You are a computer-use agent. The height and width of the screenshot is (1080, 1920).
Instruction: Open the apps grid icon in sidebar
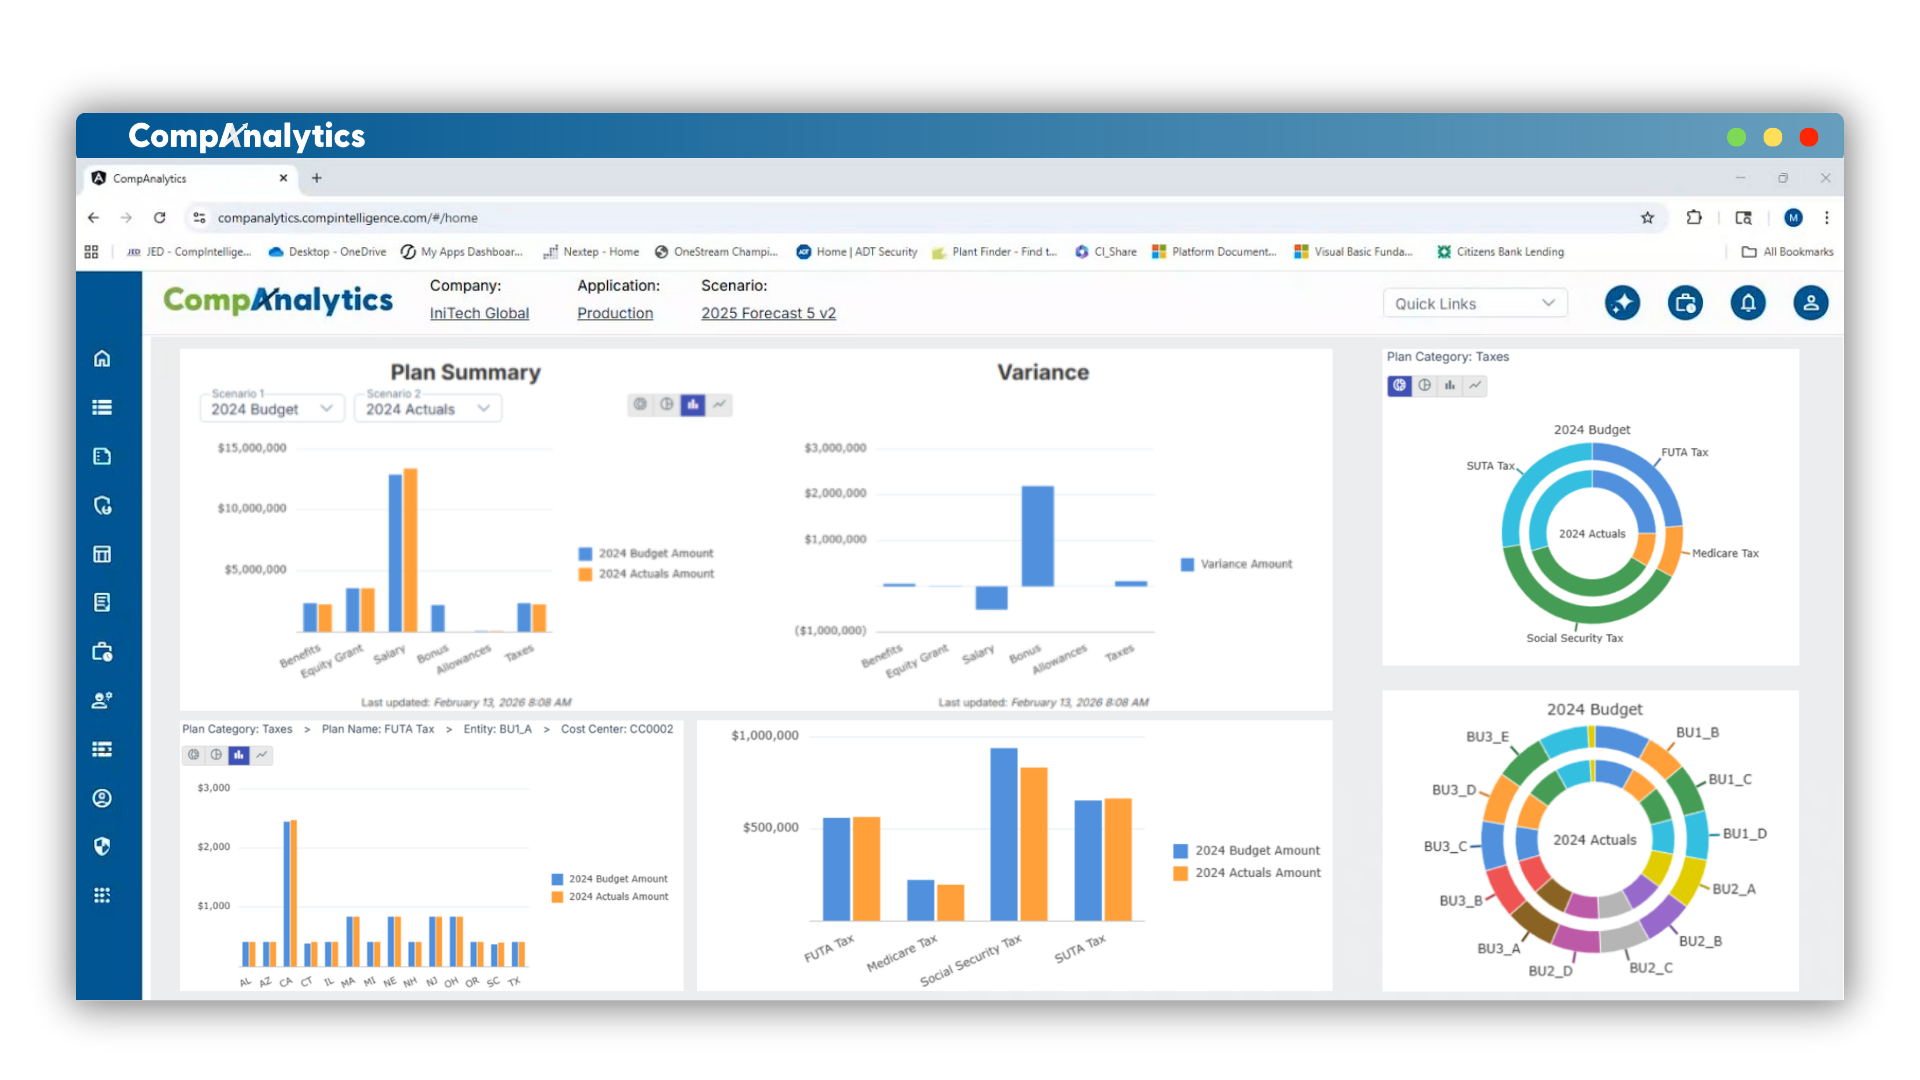[x=102, y=895]
